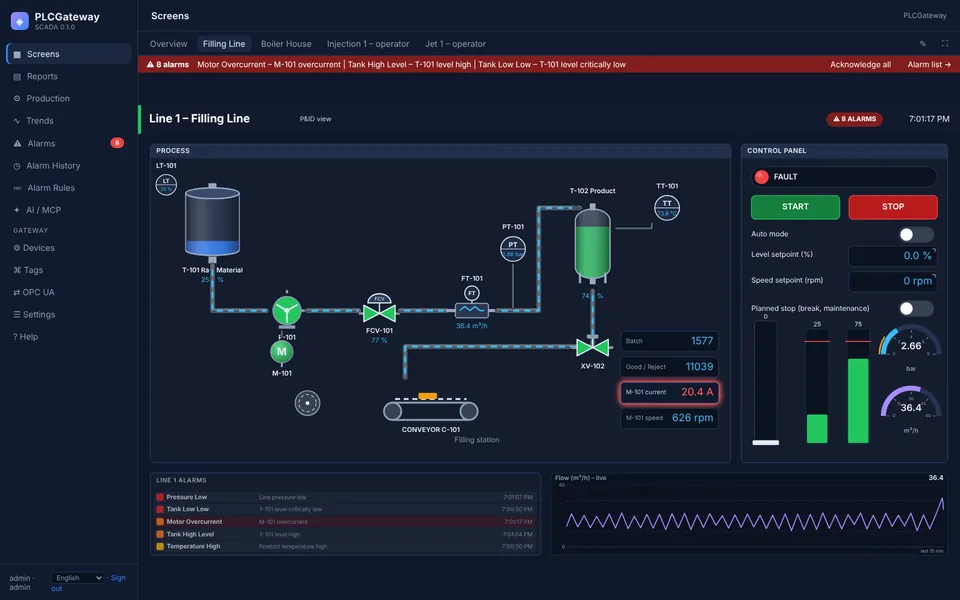Click the TT-101 temperature transmitter symbol

pos(667,208)
